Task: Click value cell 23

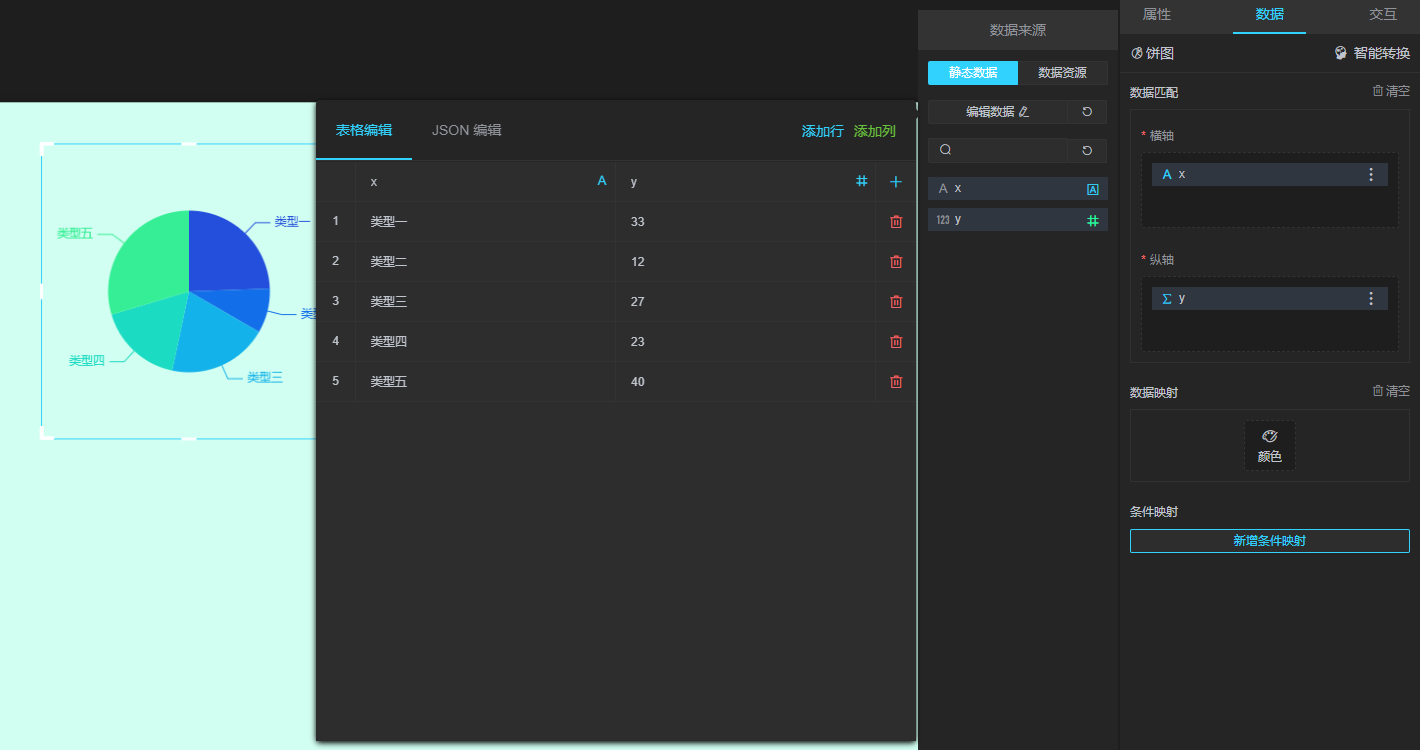Action: pos(745,342)
